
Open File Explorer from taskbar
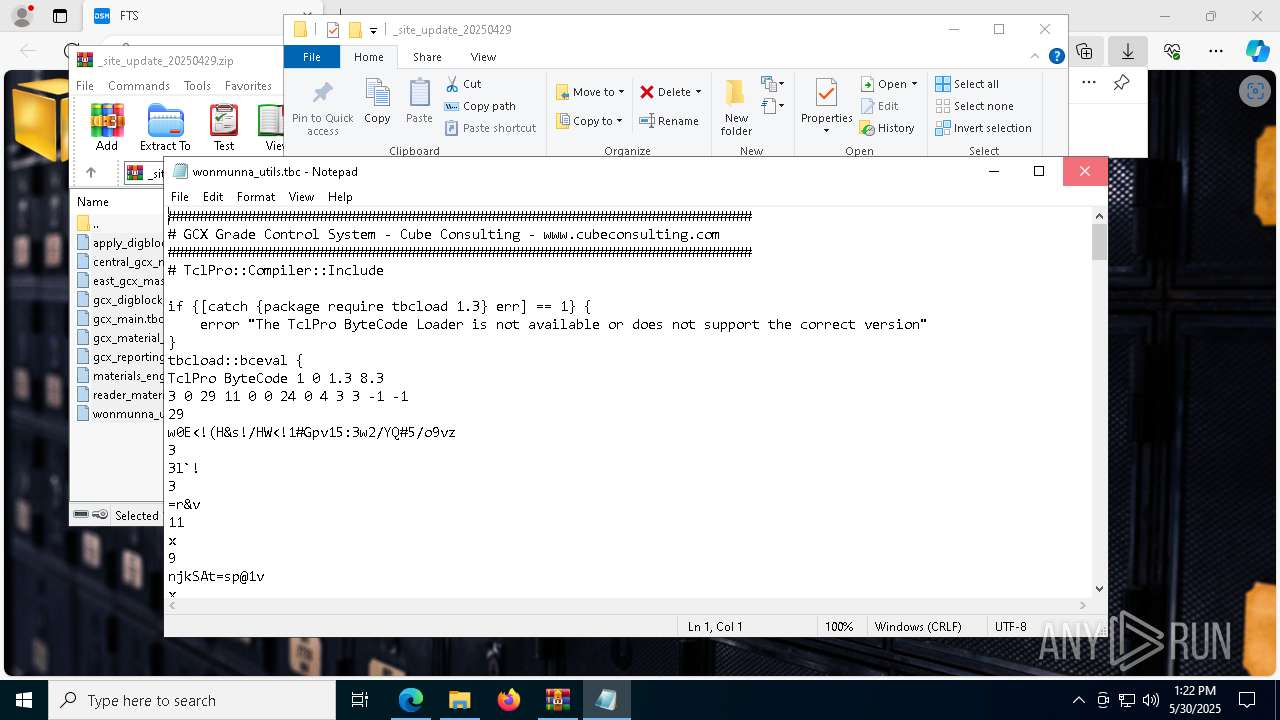tap(459, 700)
